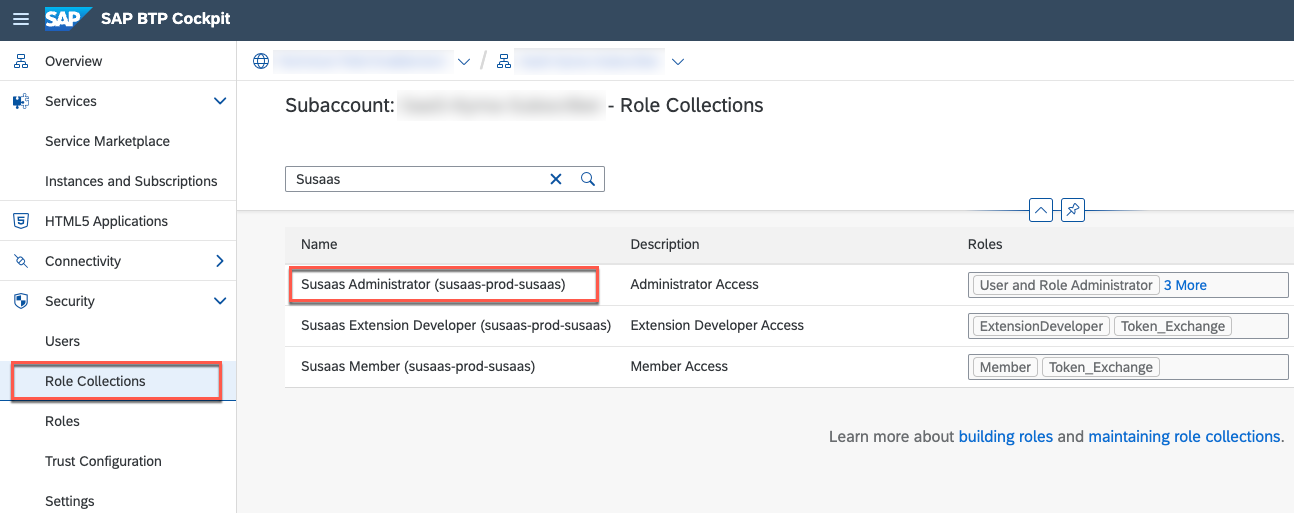Collapse the Services section
The height and width of the screenshot is (513, 1294).
click(x=220, y=101)
